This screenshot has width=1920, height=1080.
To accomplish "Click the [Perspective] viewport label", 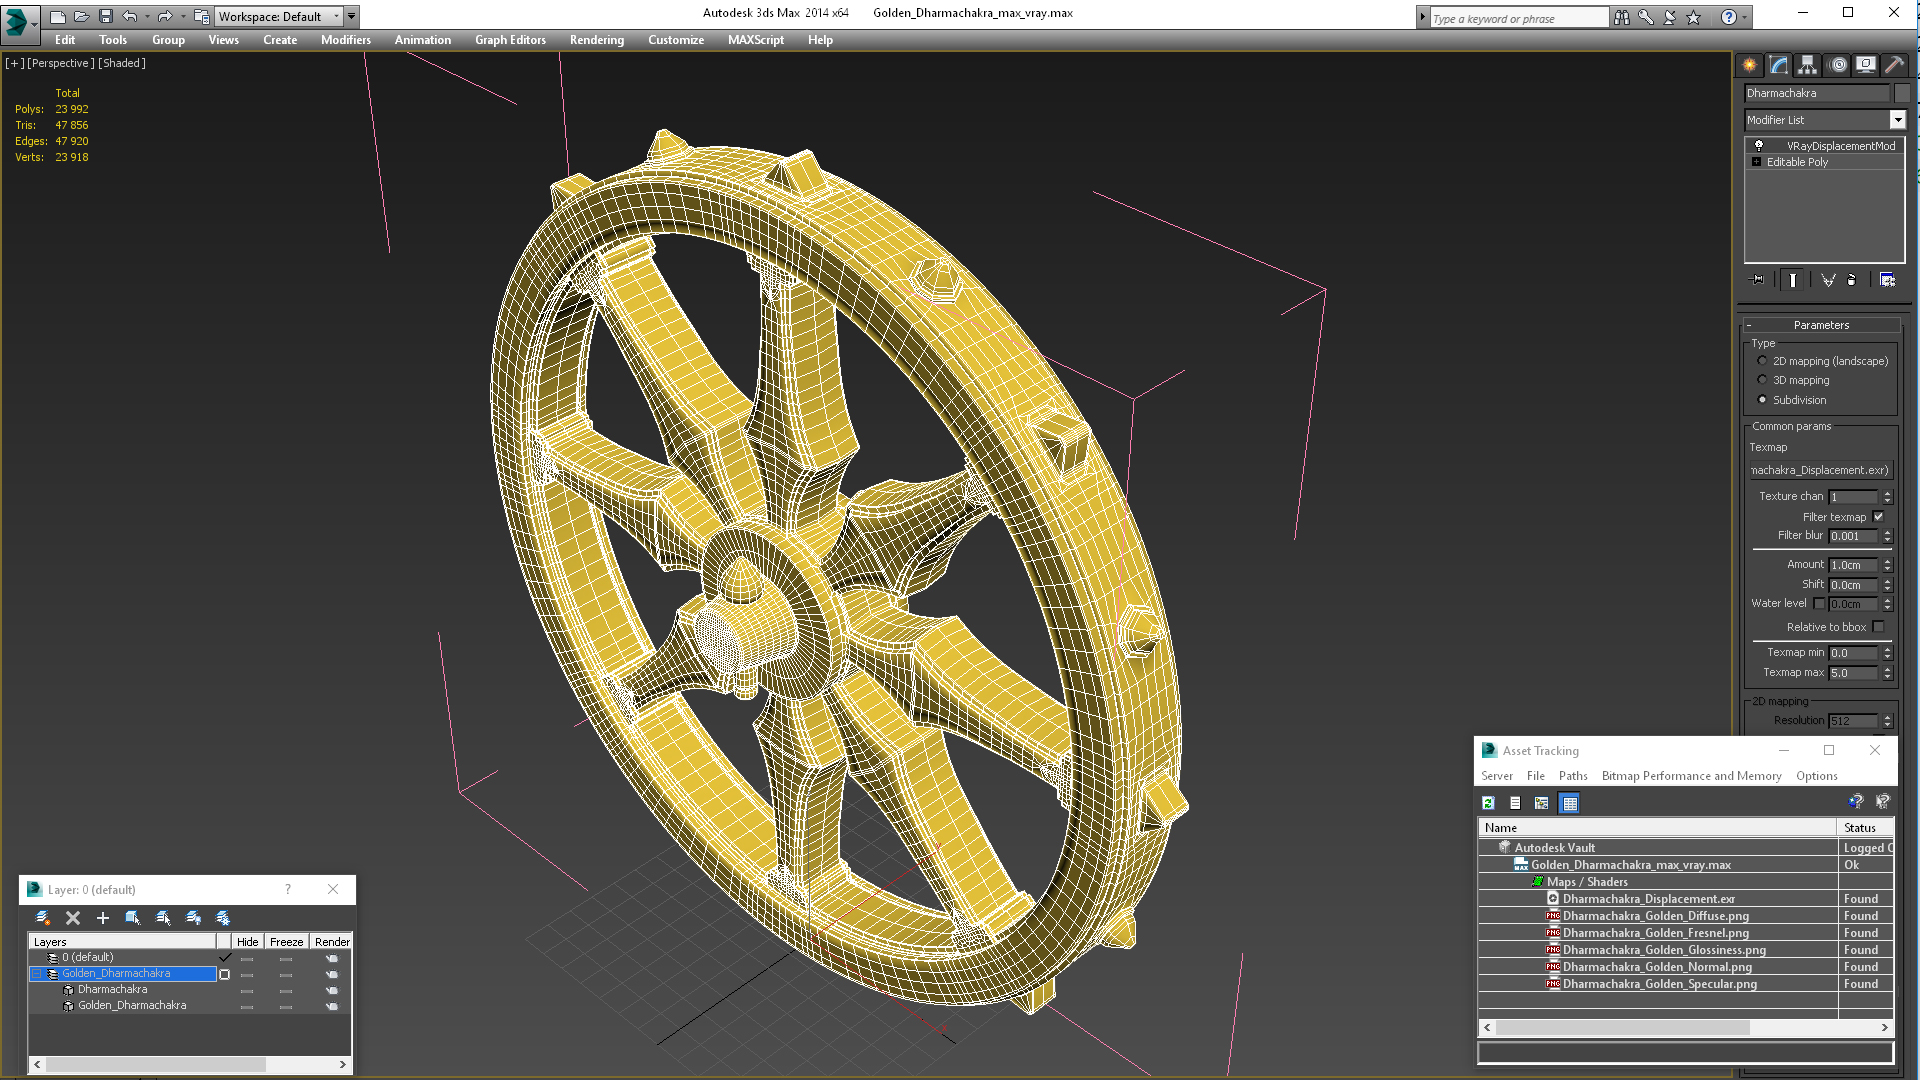I will click(61, 63).
